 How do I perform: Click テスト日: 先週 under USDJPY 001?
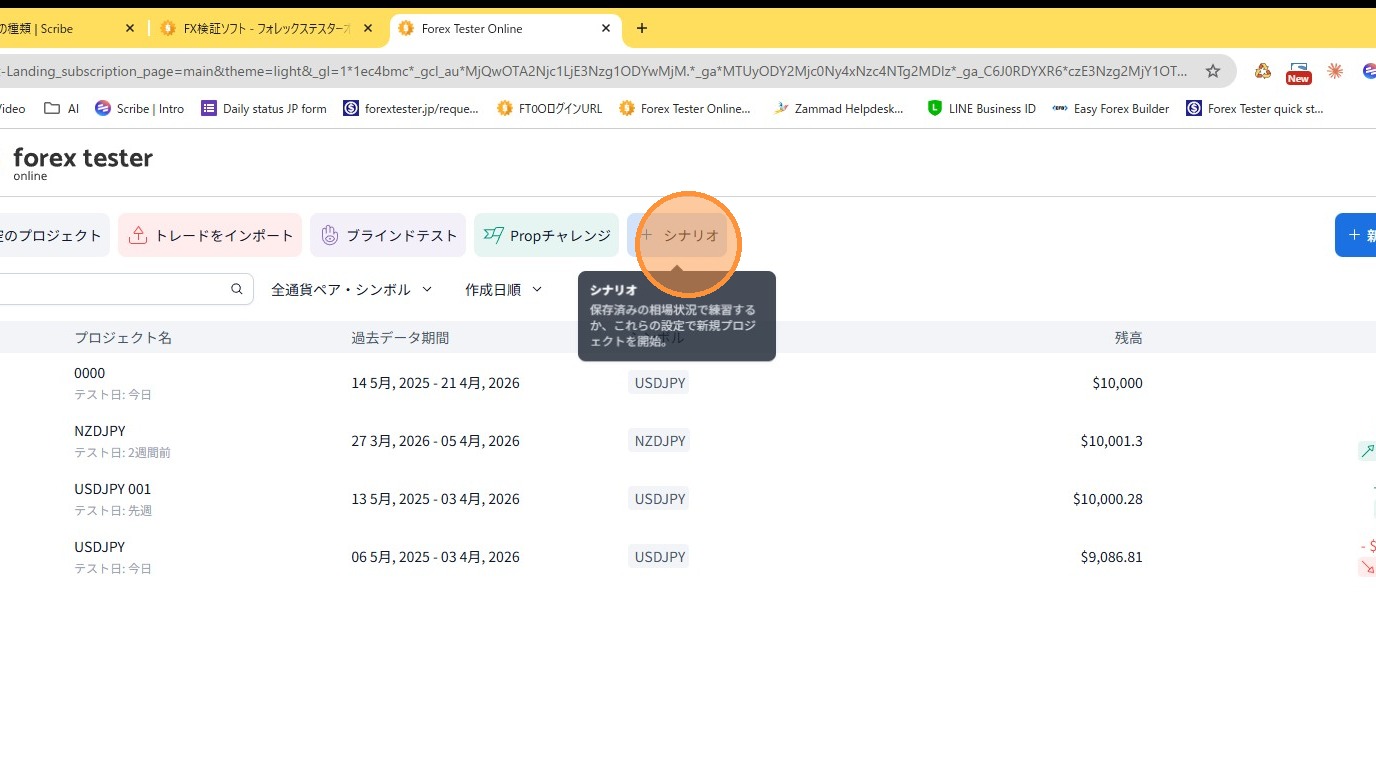(113, 511)
